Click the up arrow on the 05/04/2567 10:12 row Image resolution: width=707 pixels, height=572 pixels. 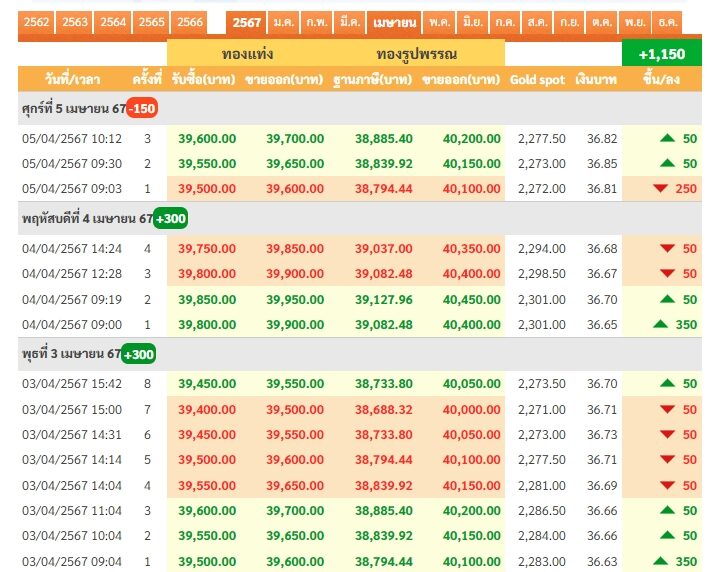pos(667,137)
